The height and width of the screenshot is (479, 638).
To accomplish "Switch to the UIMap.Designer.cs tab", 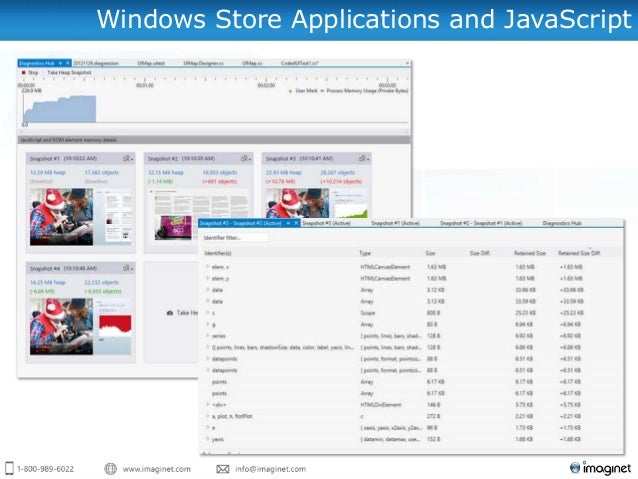I will click(x=203, y=63).
